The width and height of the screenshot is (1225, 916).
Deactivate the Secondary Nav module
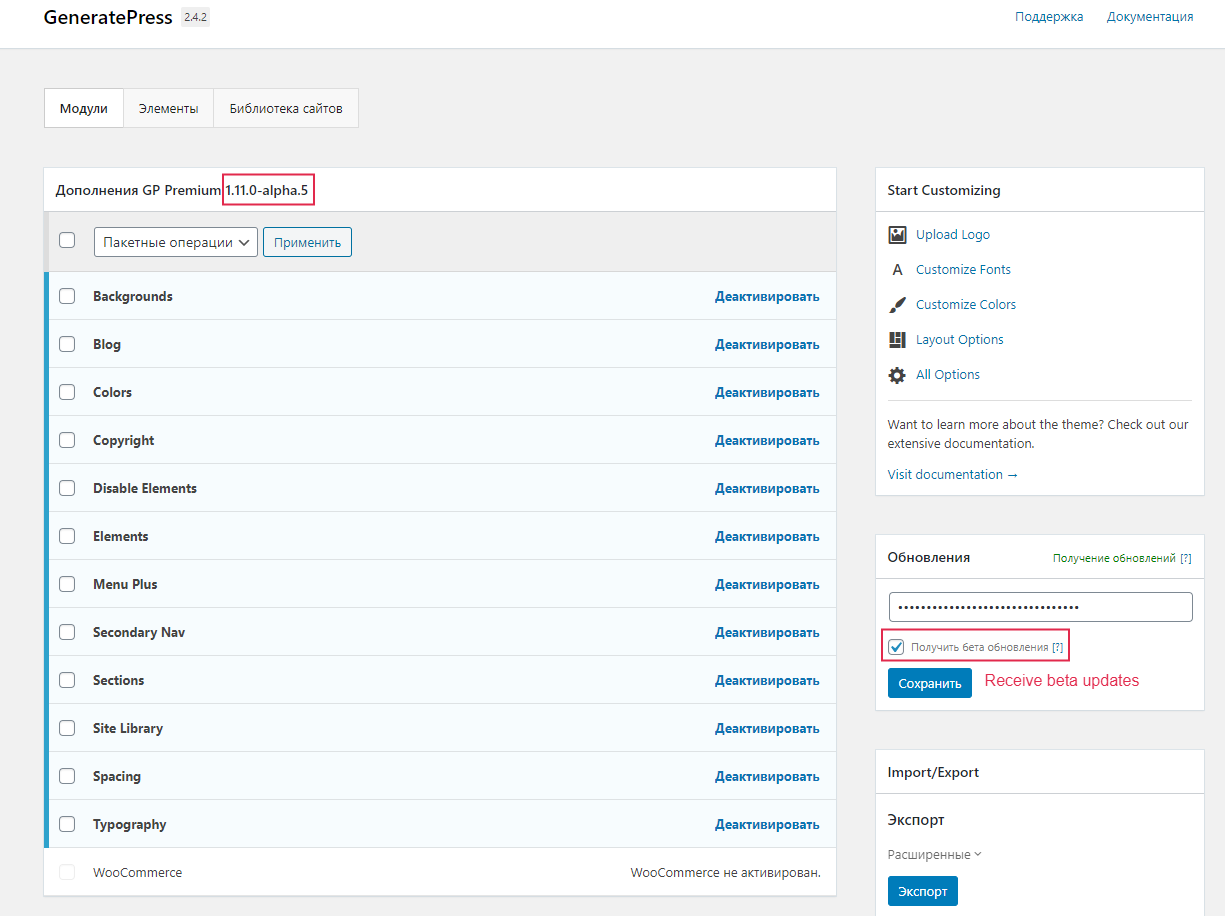pyautogui.click(x=767, y=632)
